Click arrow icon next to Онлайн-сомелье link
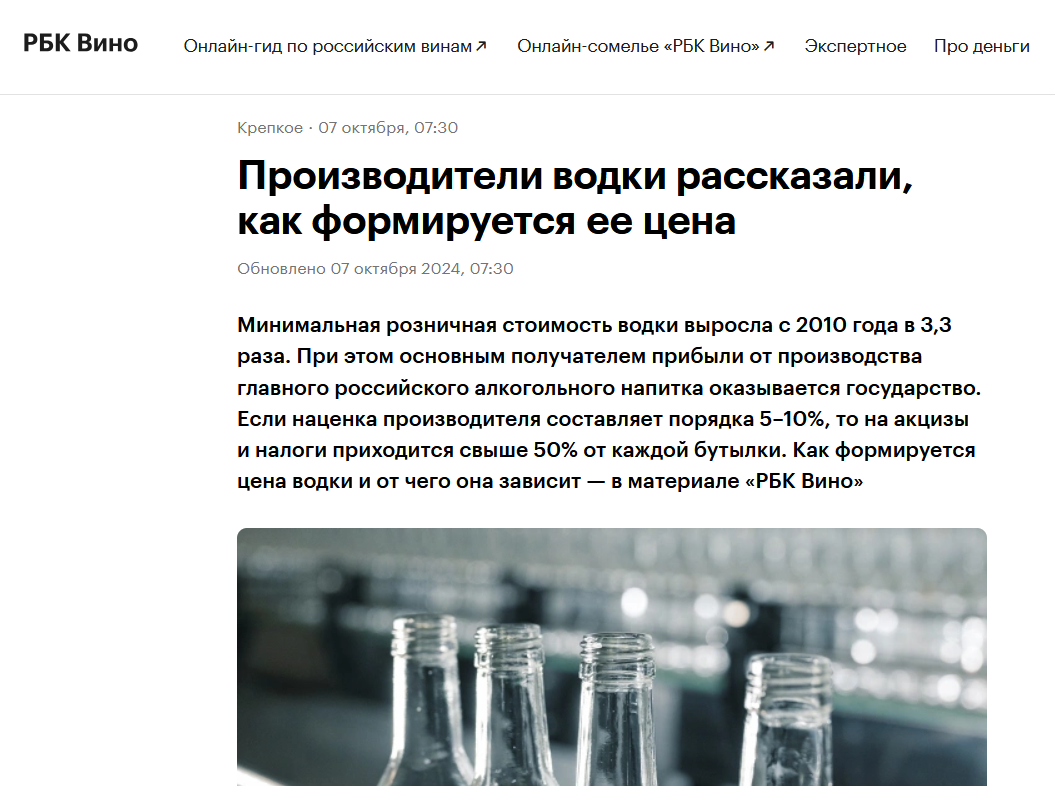The image size is (1055, 786). (x=769, y=46)
